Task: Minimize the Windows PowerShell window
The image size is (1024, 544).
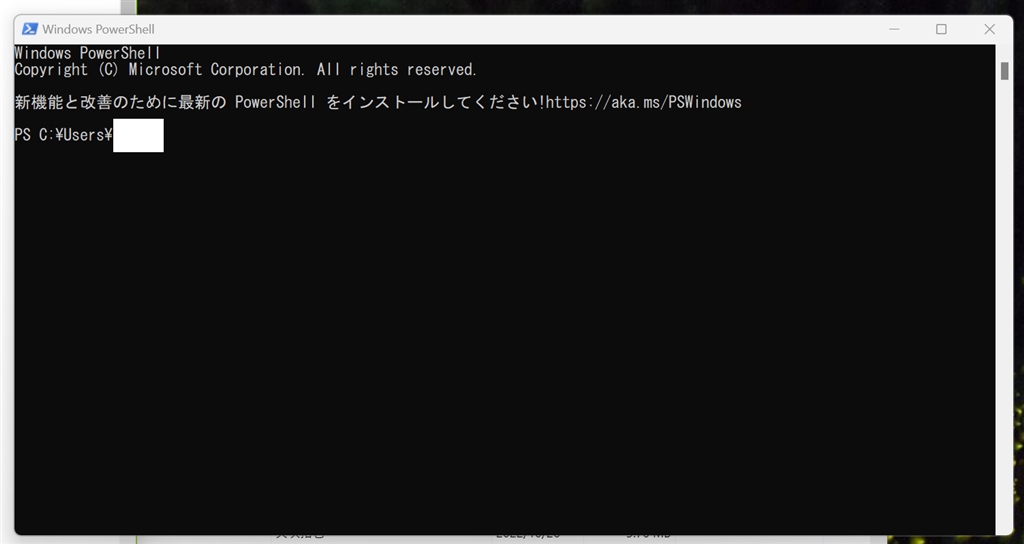Action: (x=893, y=29)
